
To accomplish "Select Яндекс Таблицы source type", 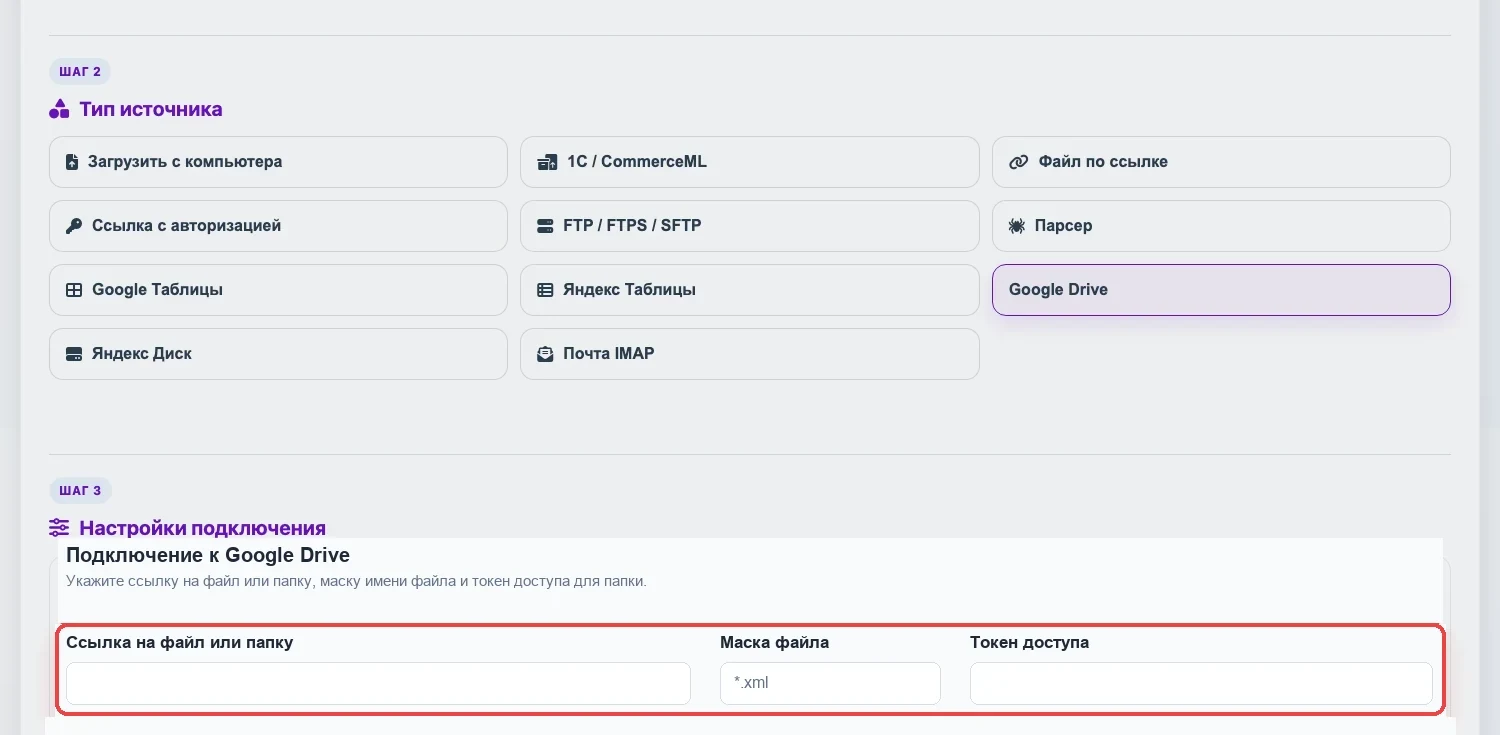I will pos(750,290).
